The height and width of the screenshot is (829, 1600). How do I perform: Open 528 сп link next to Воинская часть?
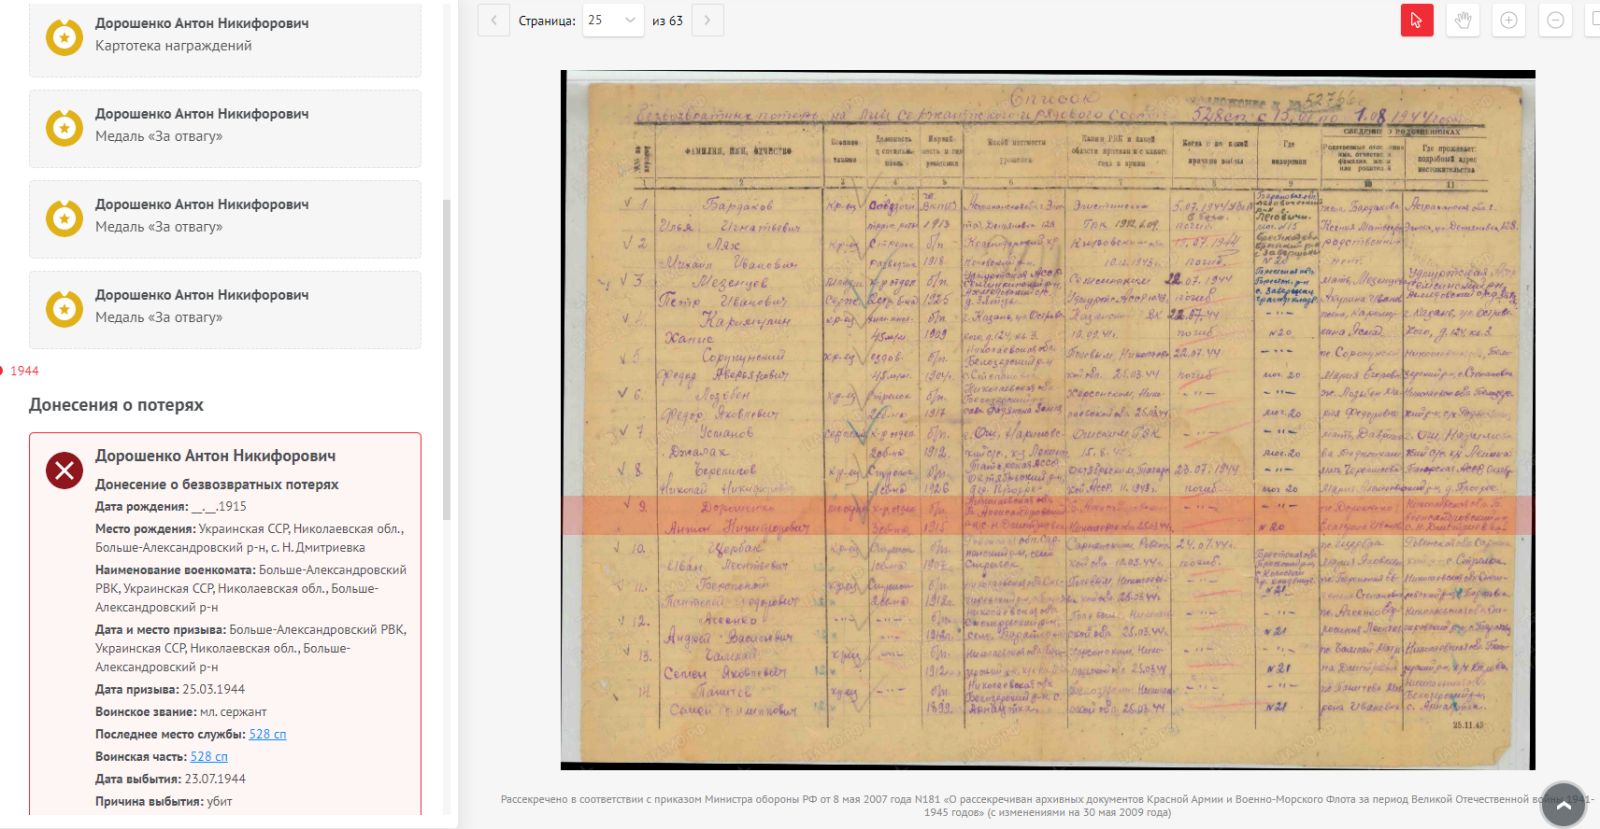[209, 757]
